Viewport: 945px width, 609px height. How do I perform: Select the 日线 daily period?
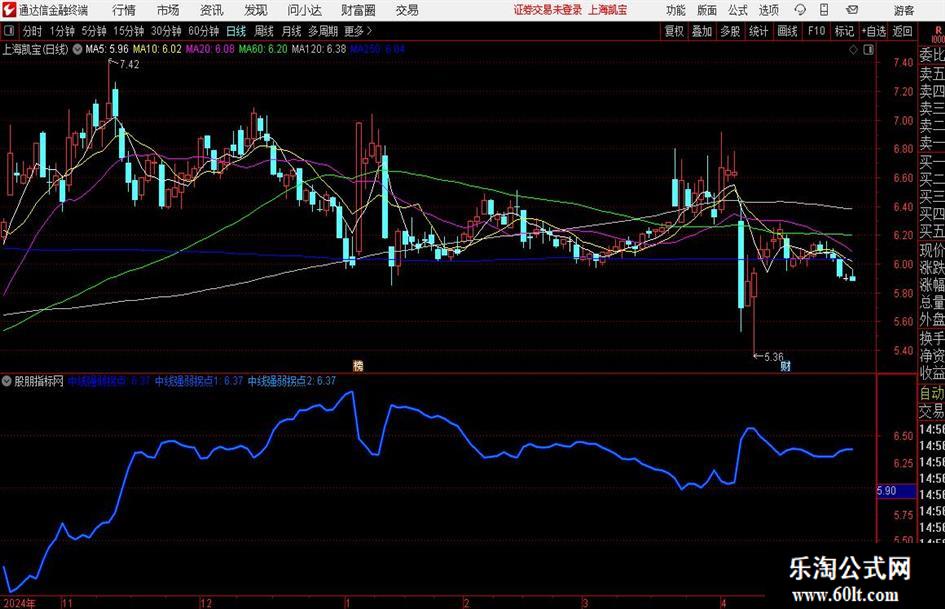click(x=236, y=31)
